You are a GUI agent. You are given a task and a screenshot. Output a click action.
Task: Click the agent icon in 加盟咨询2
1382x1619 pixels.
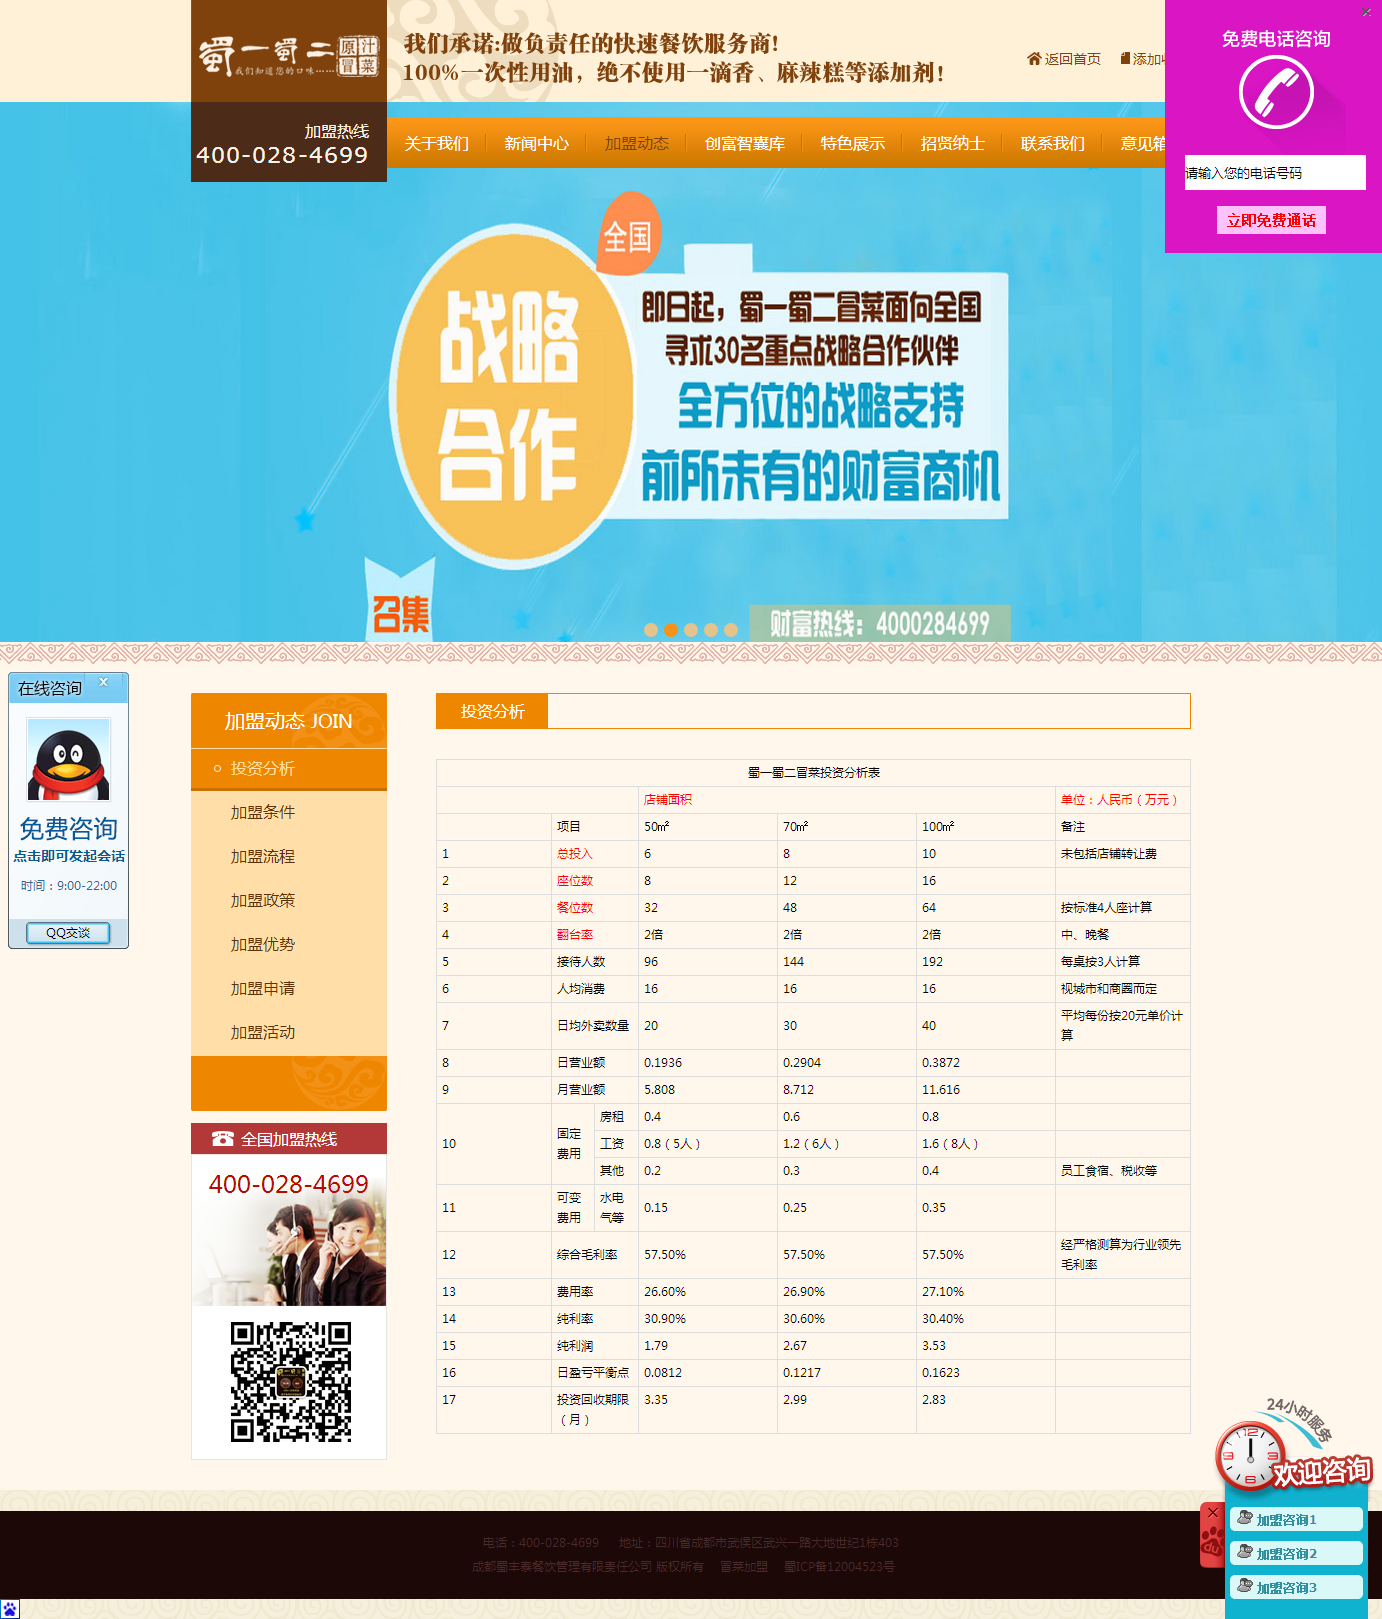1245,1552
